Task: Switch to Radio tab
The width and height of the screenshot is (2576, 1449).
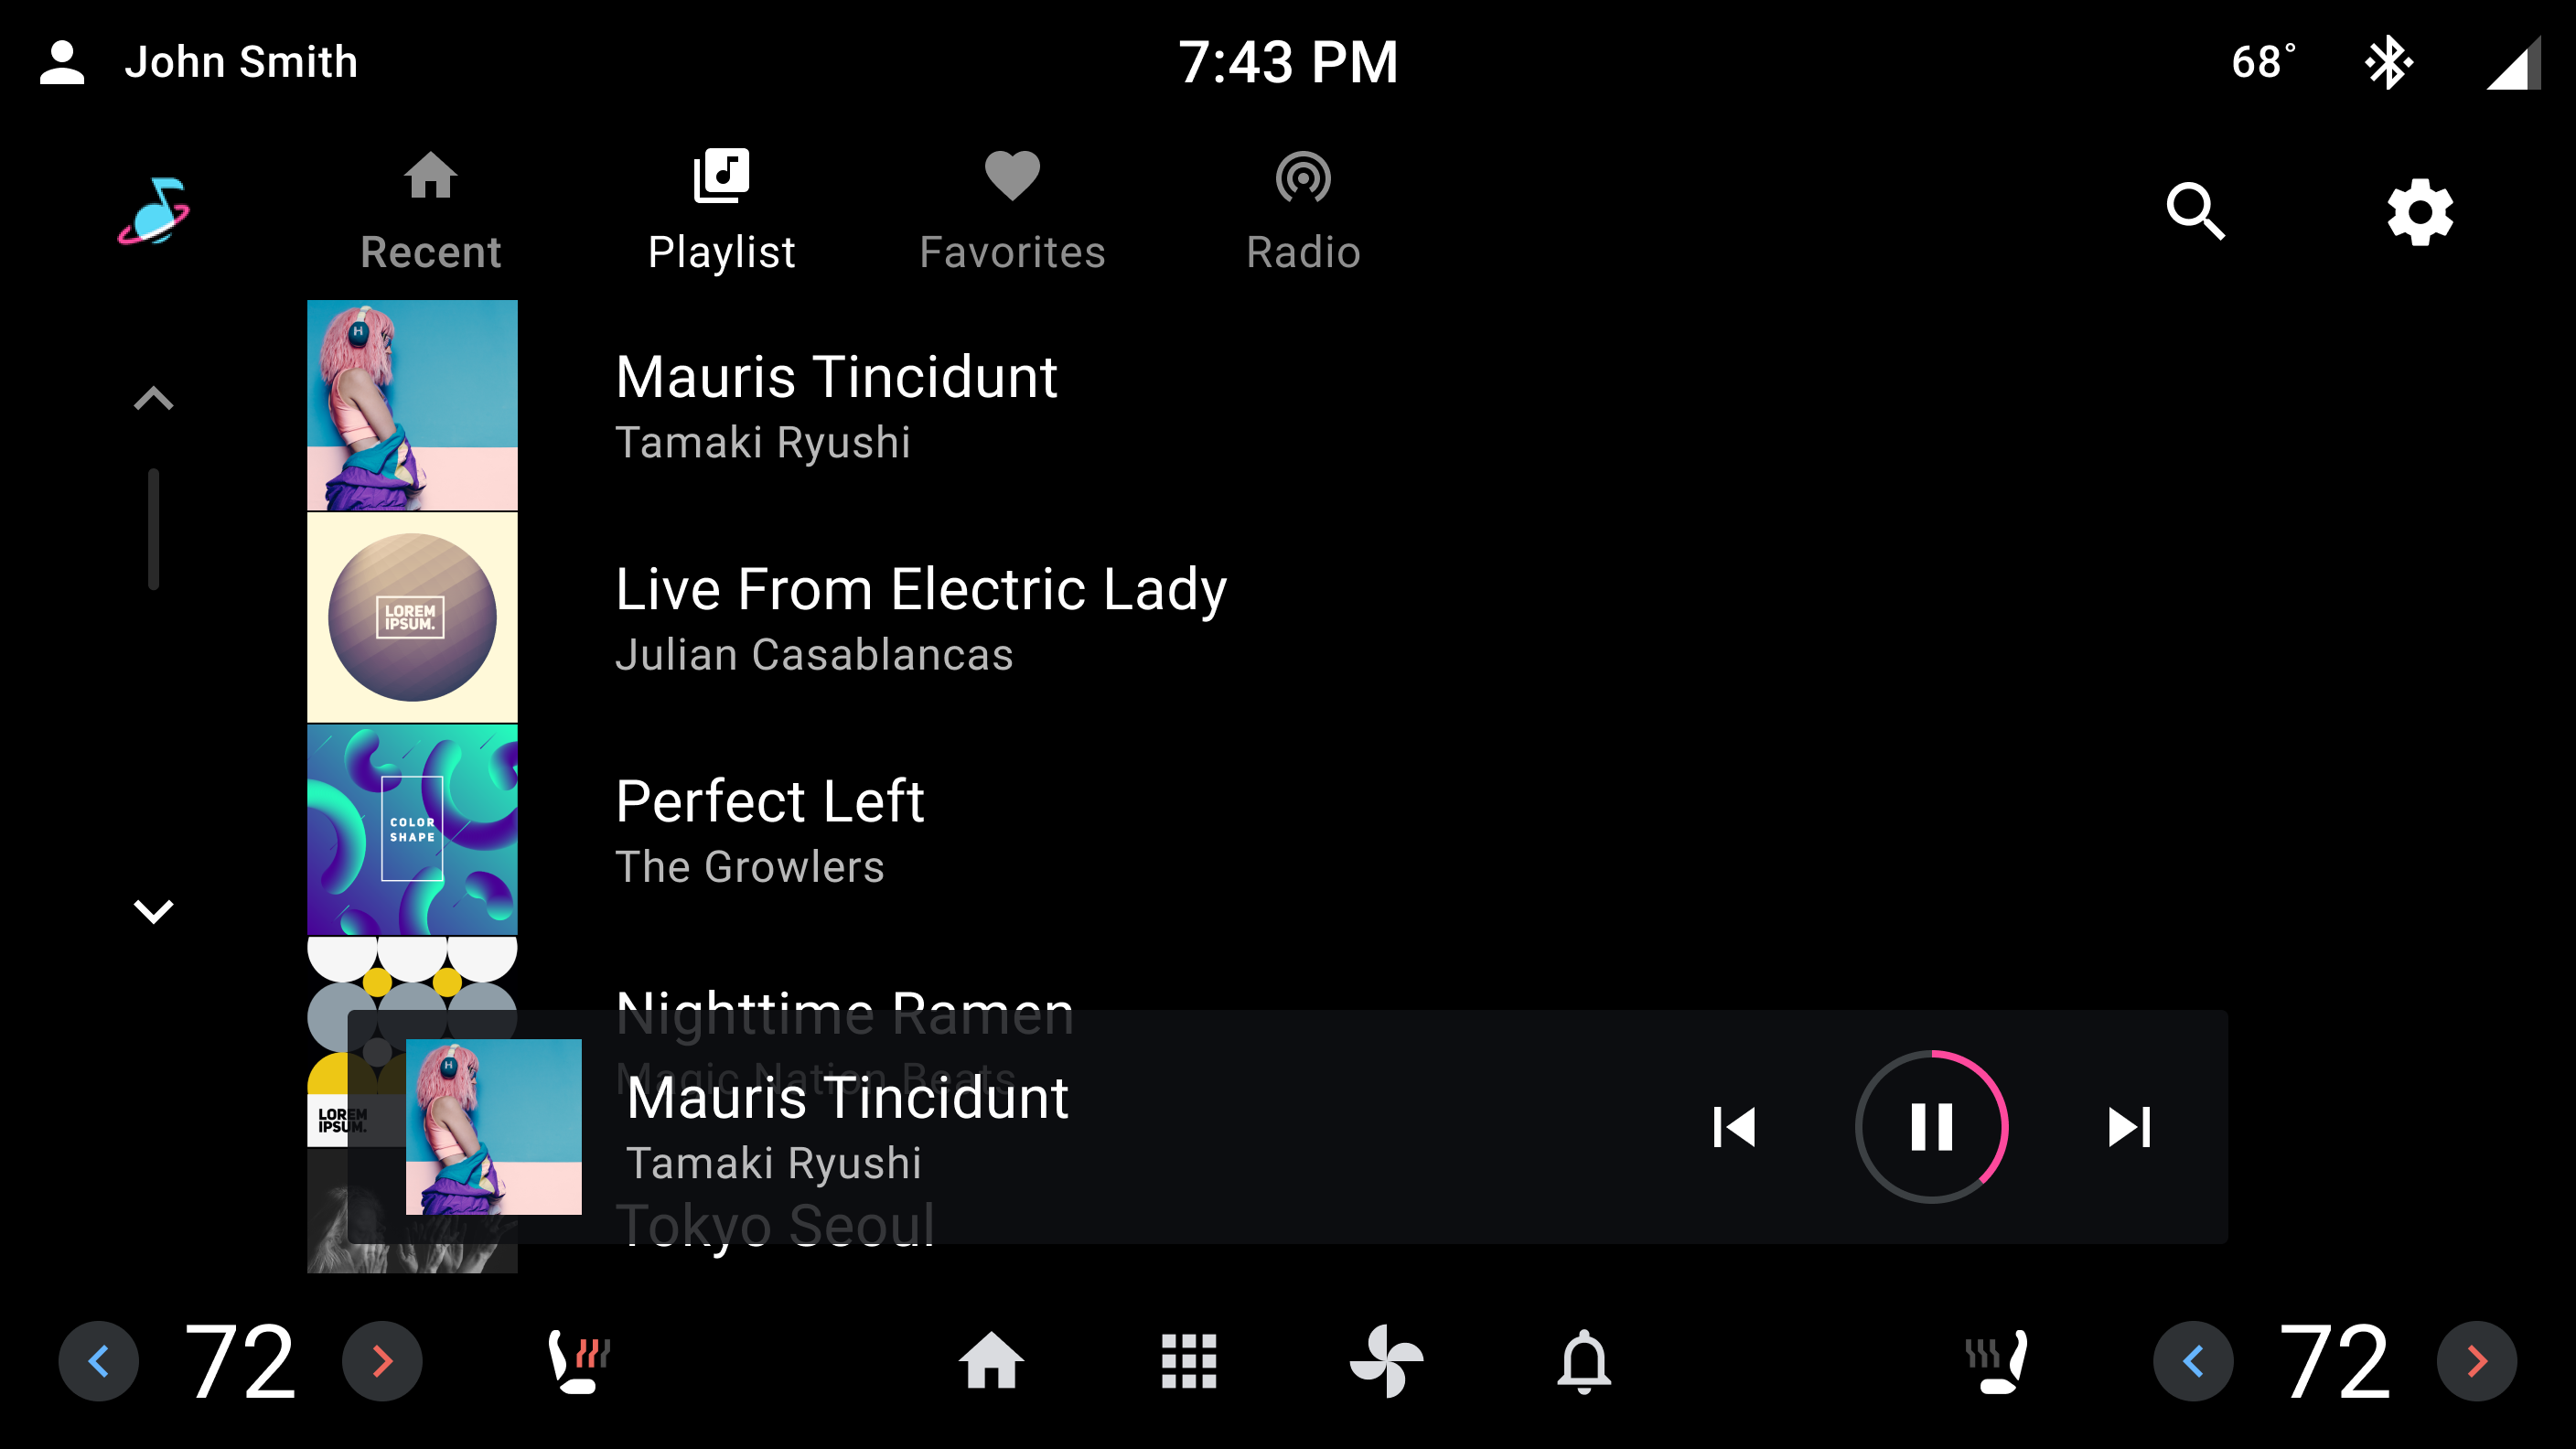Action: pos(1302,210)
